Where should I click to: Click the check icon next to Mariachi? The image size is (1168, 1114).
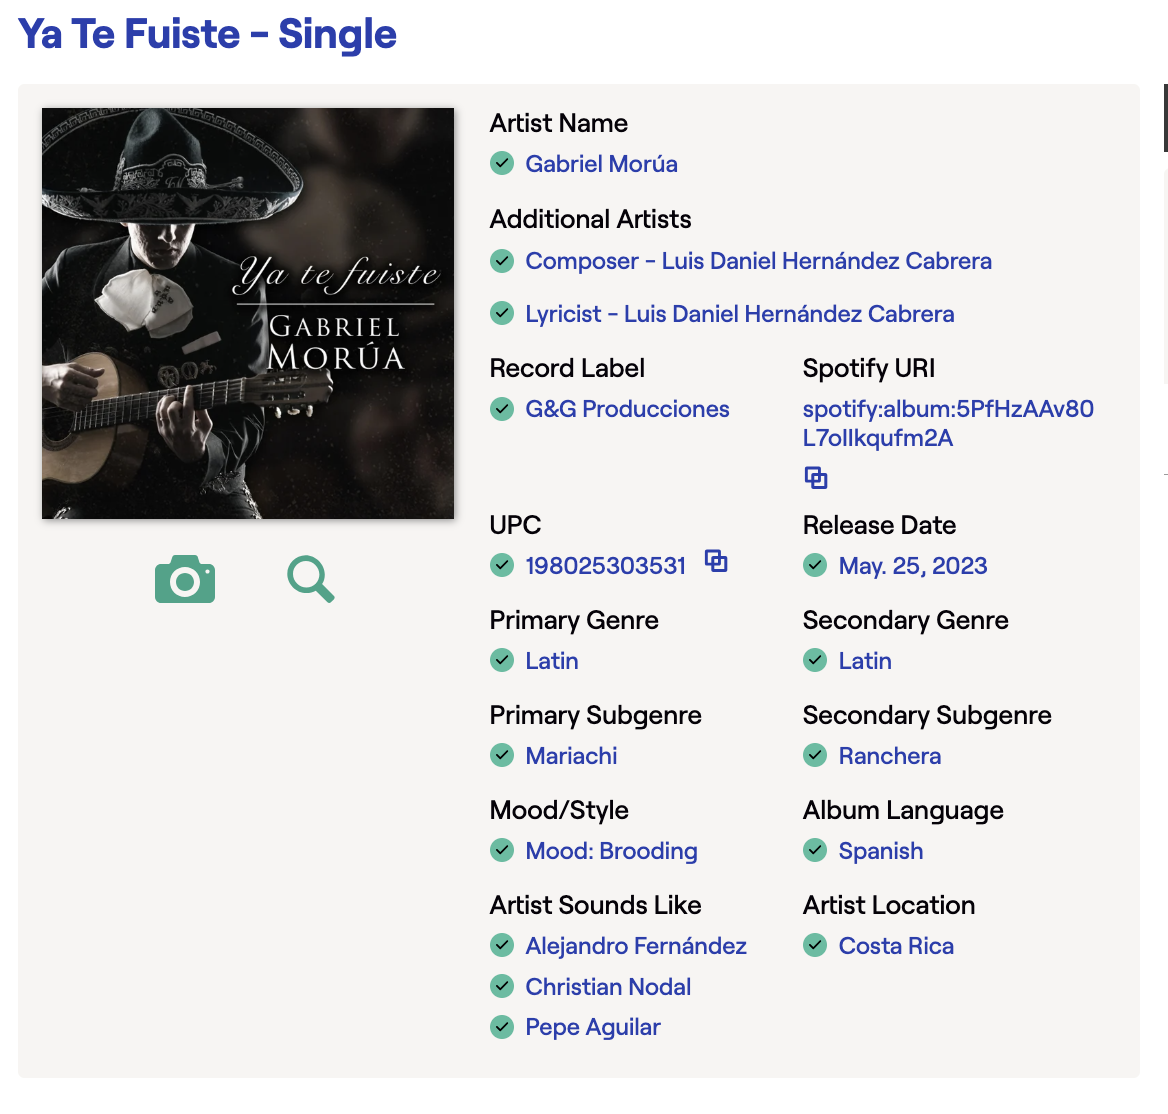(502, 756)
